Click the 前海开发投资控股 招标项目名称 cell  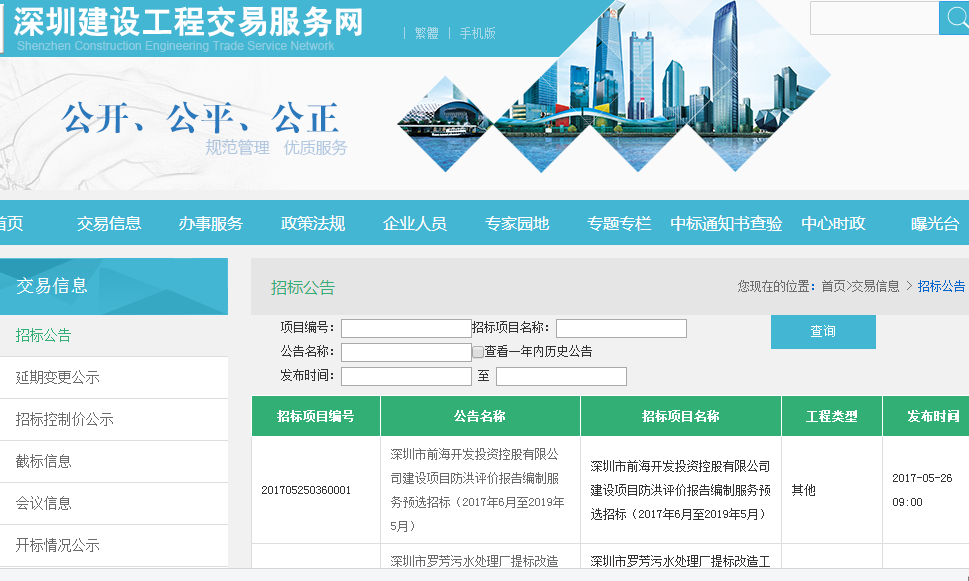click(680, 490)
